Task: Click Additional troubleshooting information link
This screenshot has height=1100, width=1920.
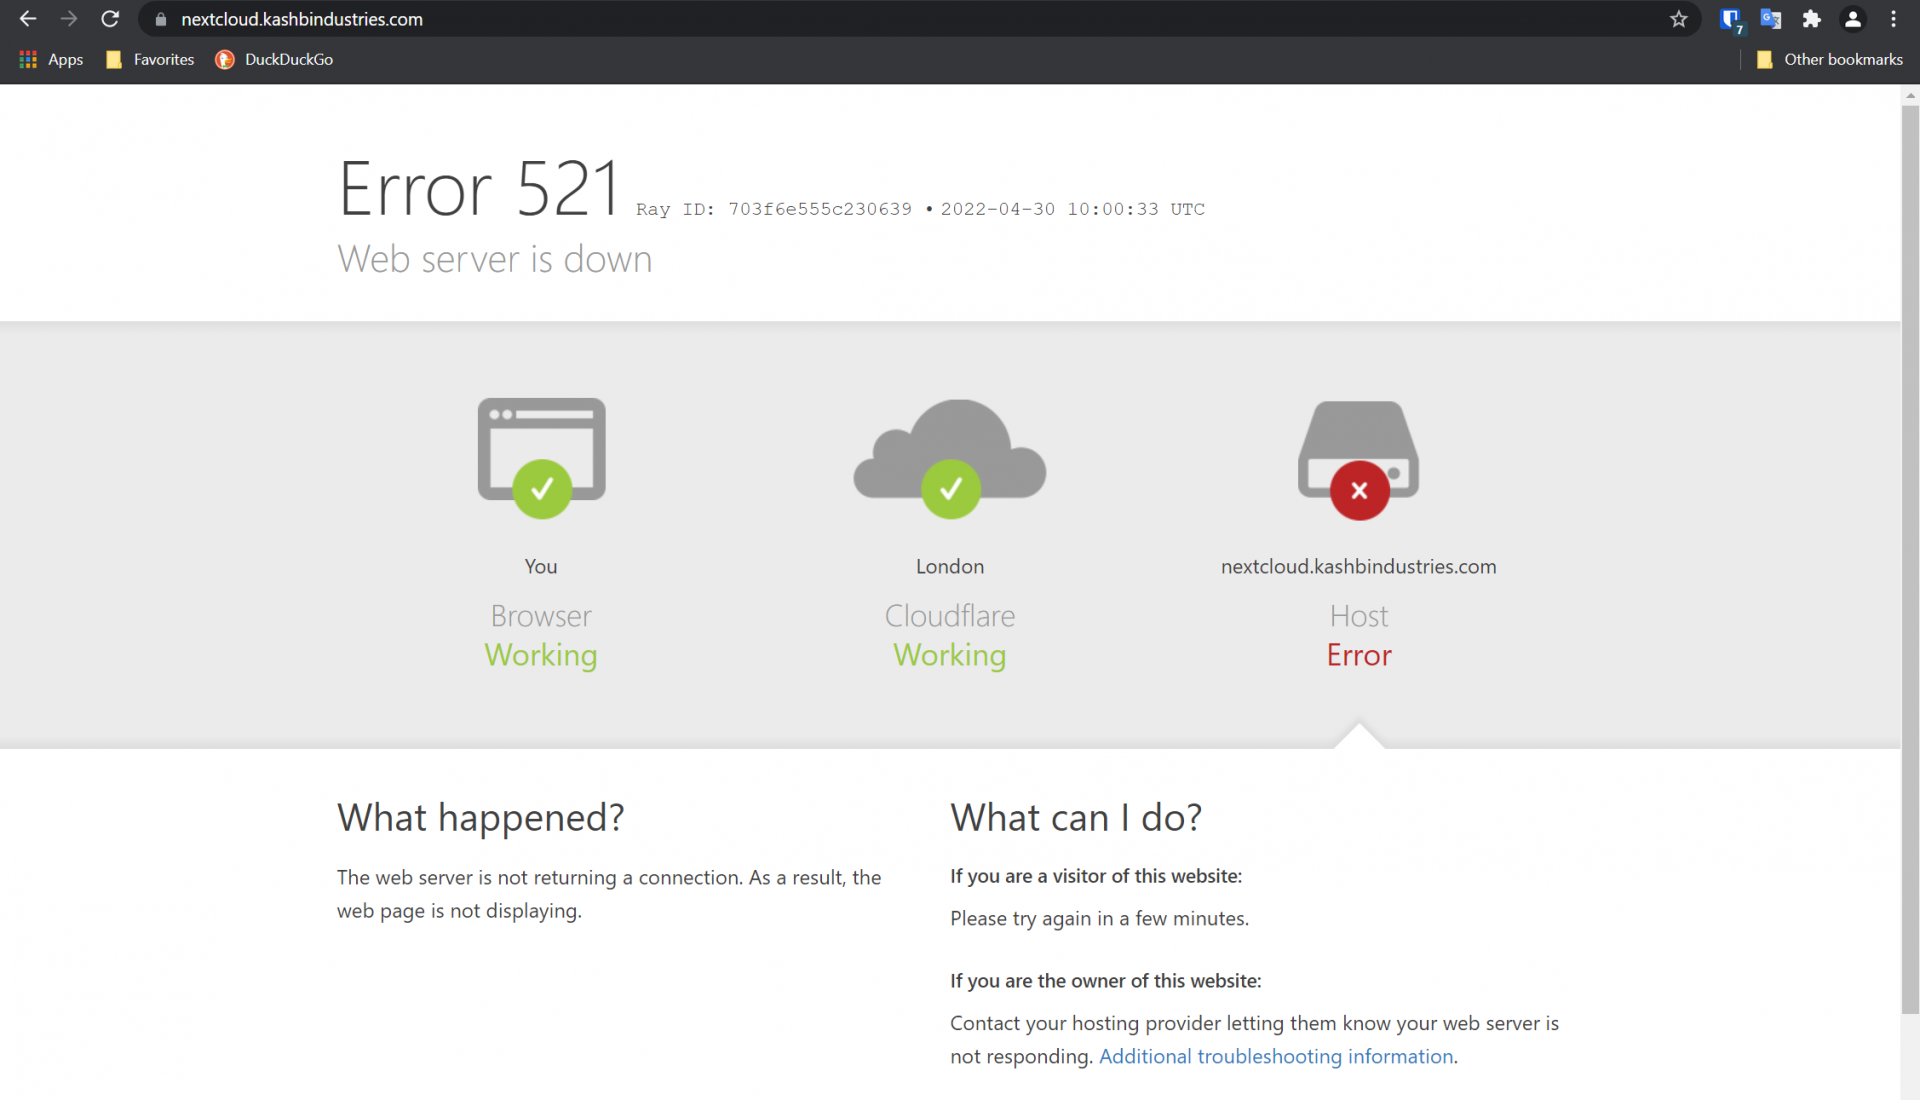Action: [1276, 1056]
